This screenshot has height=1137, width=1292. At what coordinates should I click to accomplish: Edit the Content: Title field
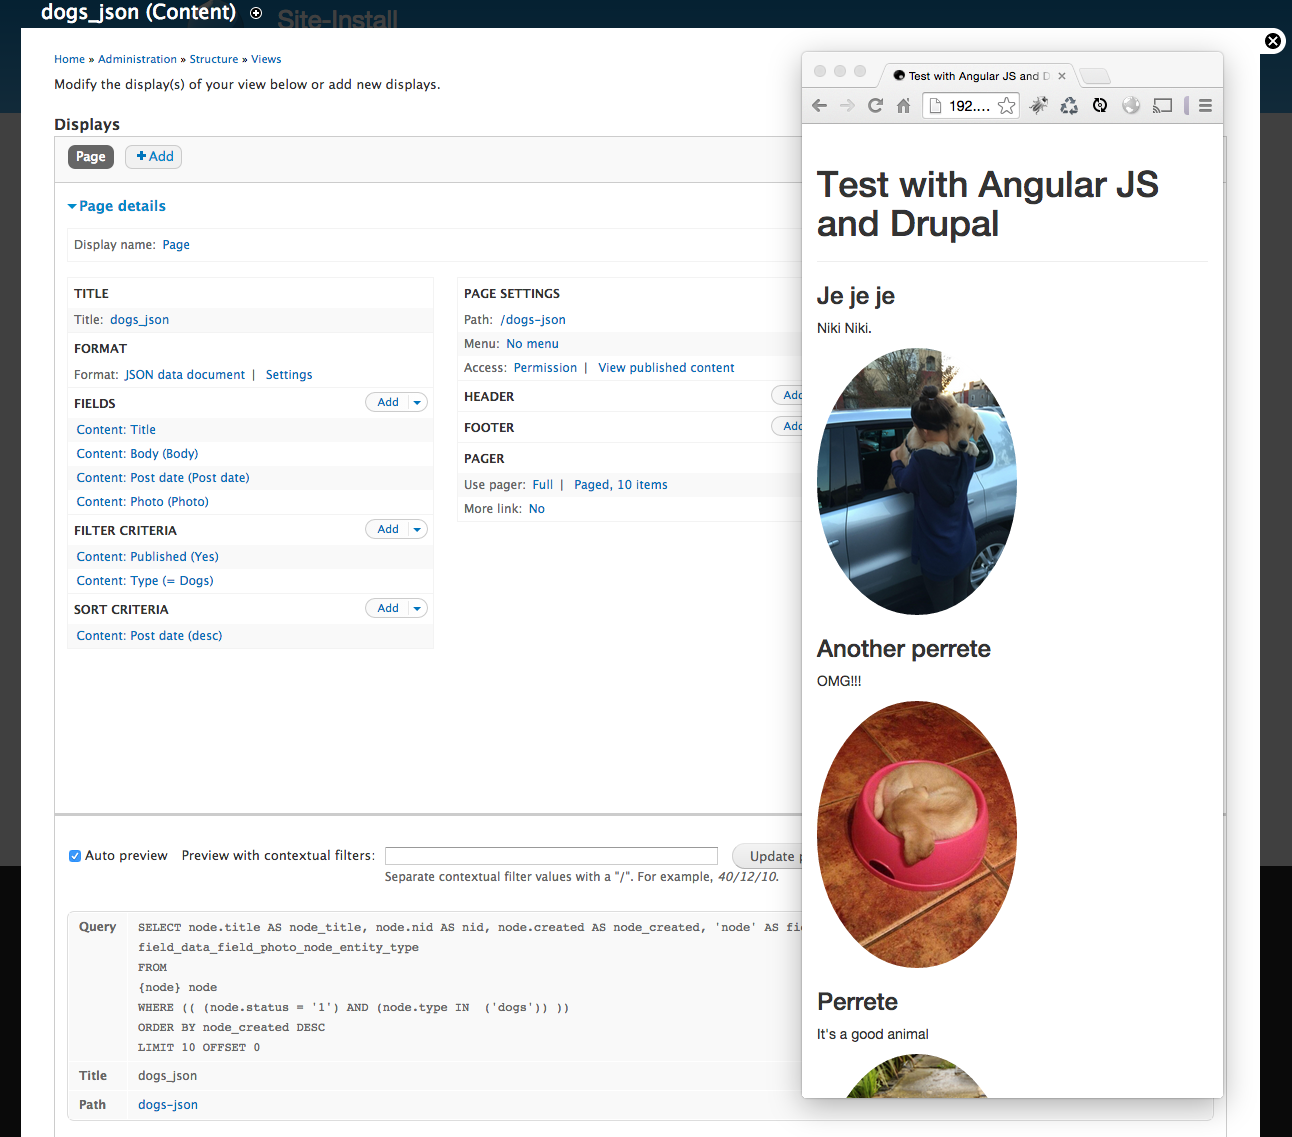pos(116,430)
